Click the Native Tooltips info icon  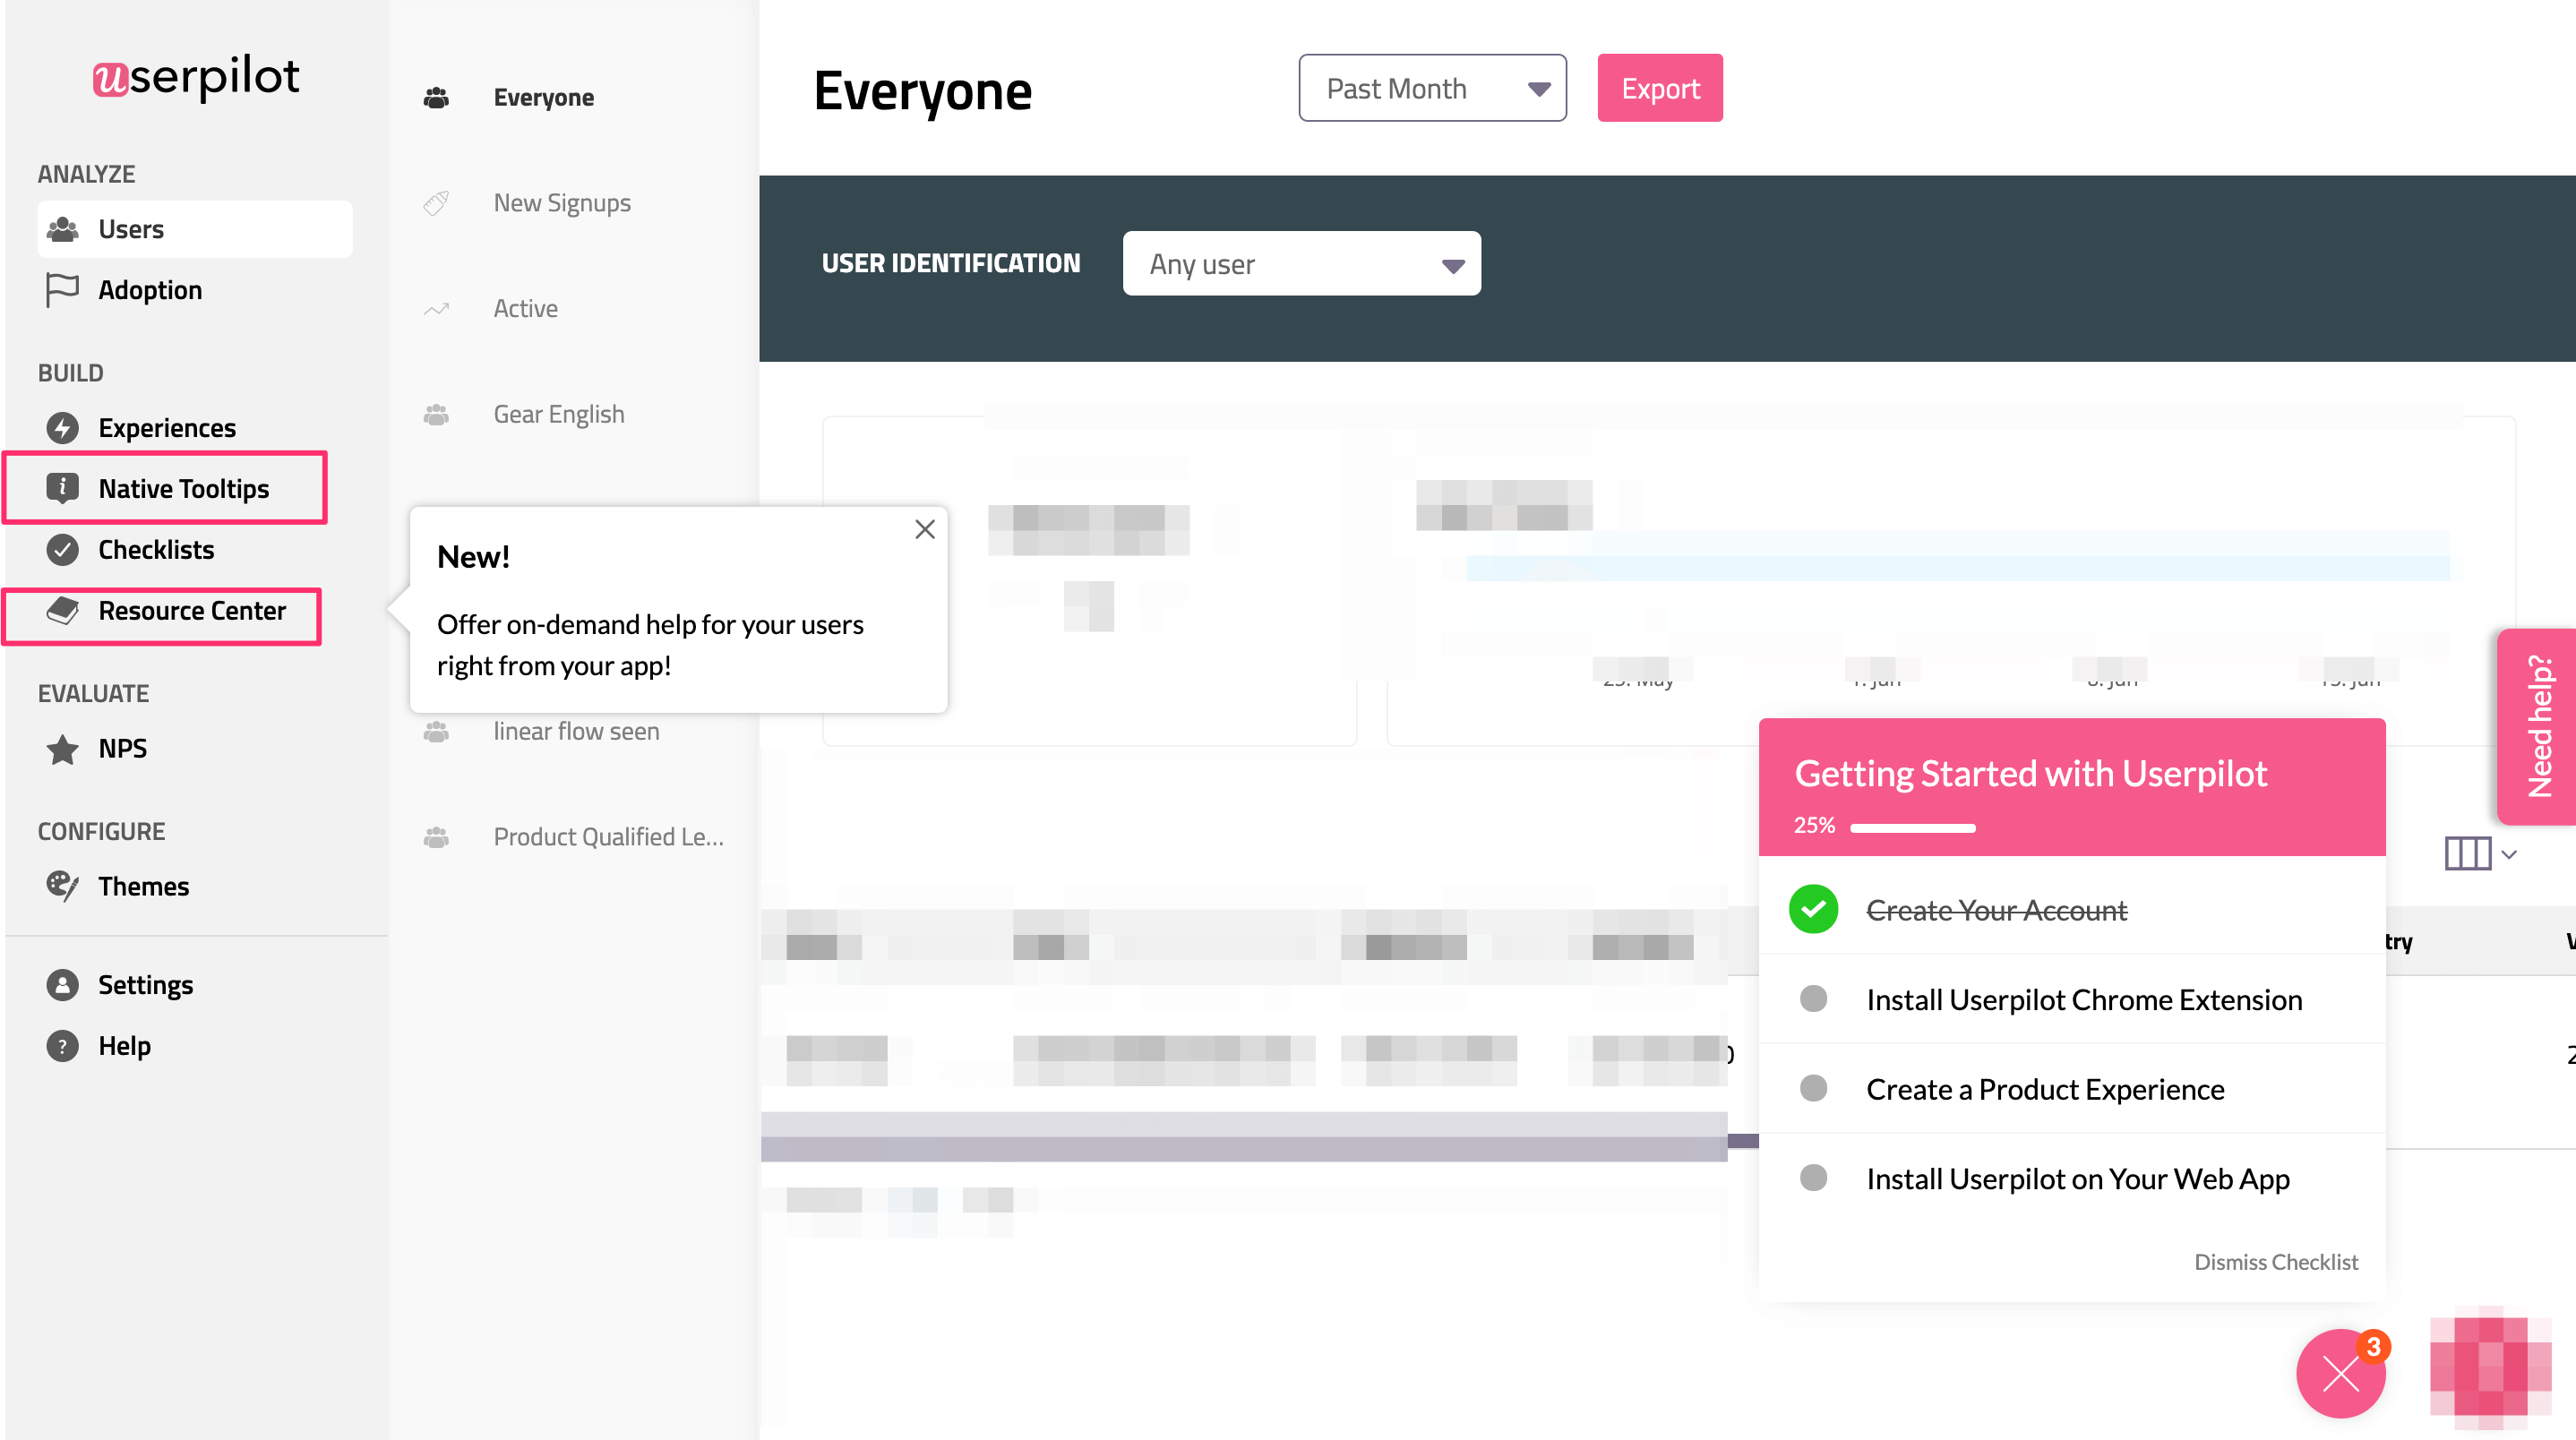pos(62,488)
